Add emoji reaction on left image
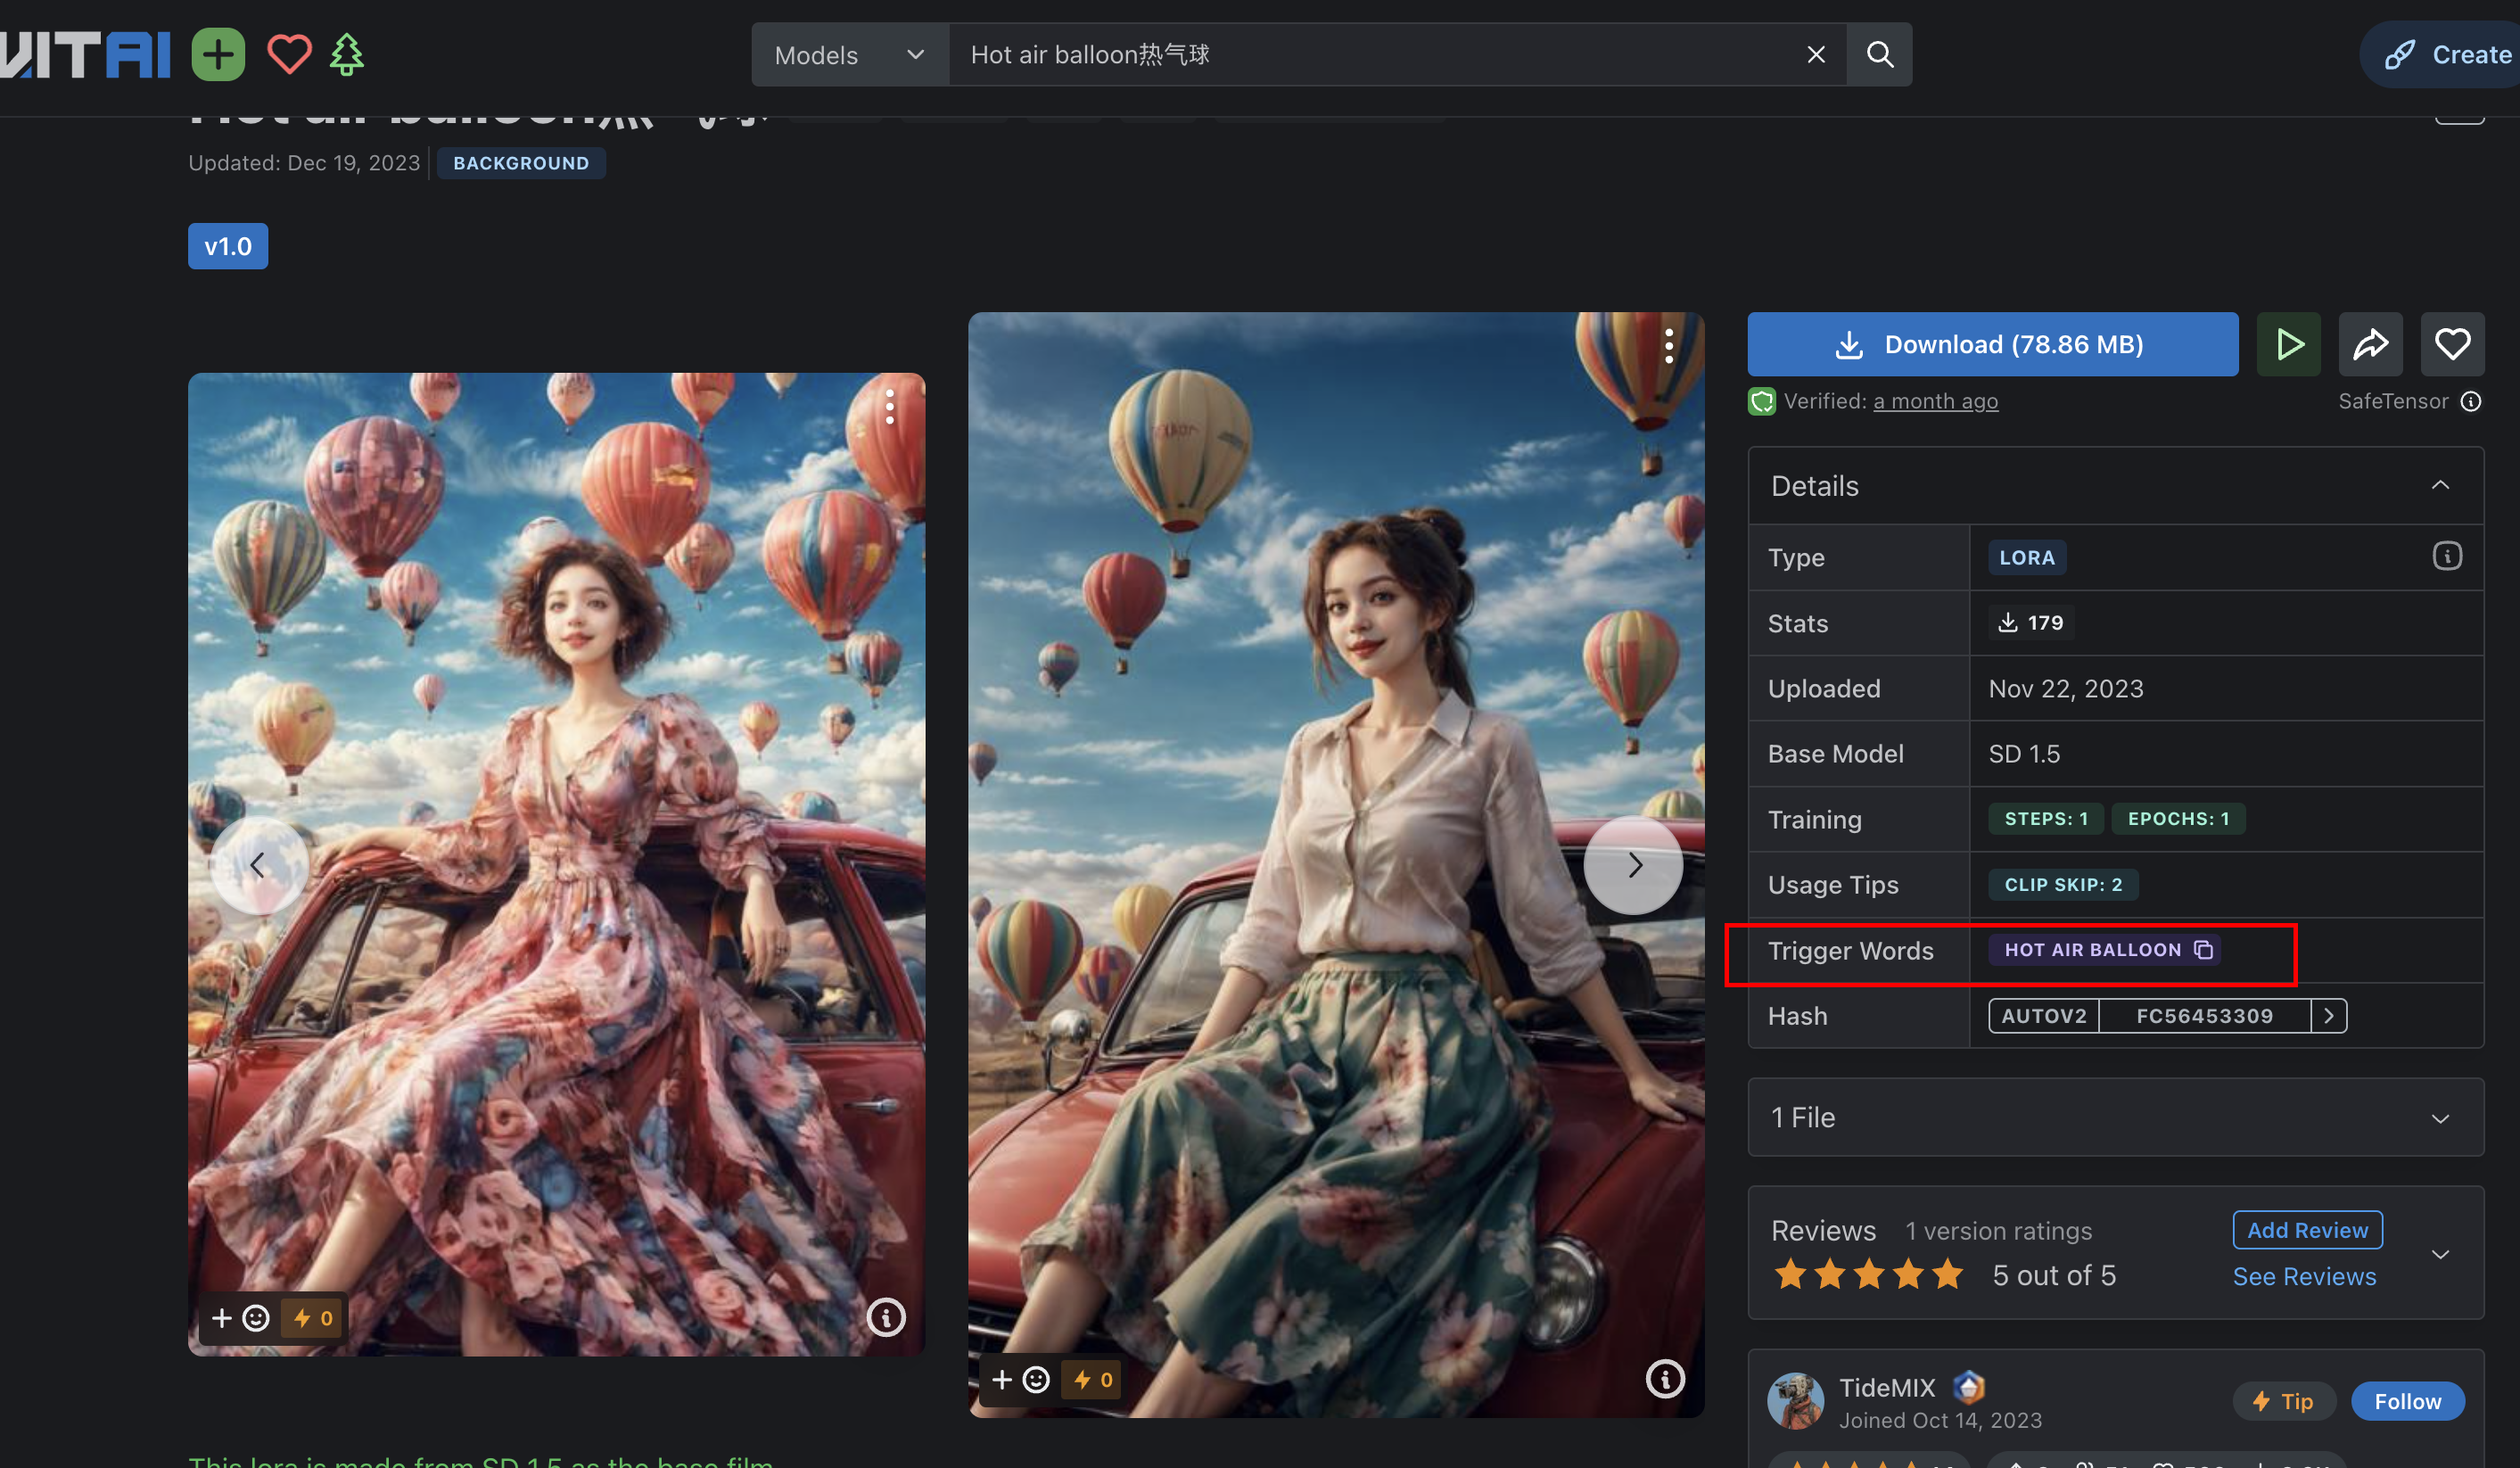The height and width of the screenshot is (1468, 2520). tap(255, 1318)
